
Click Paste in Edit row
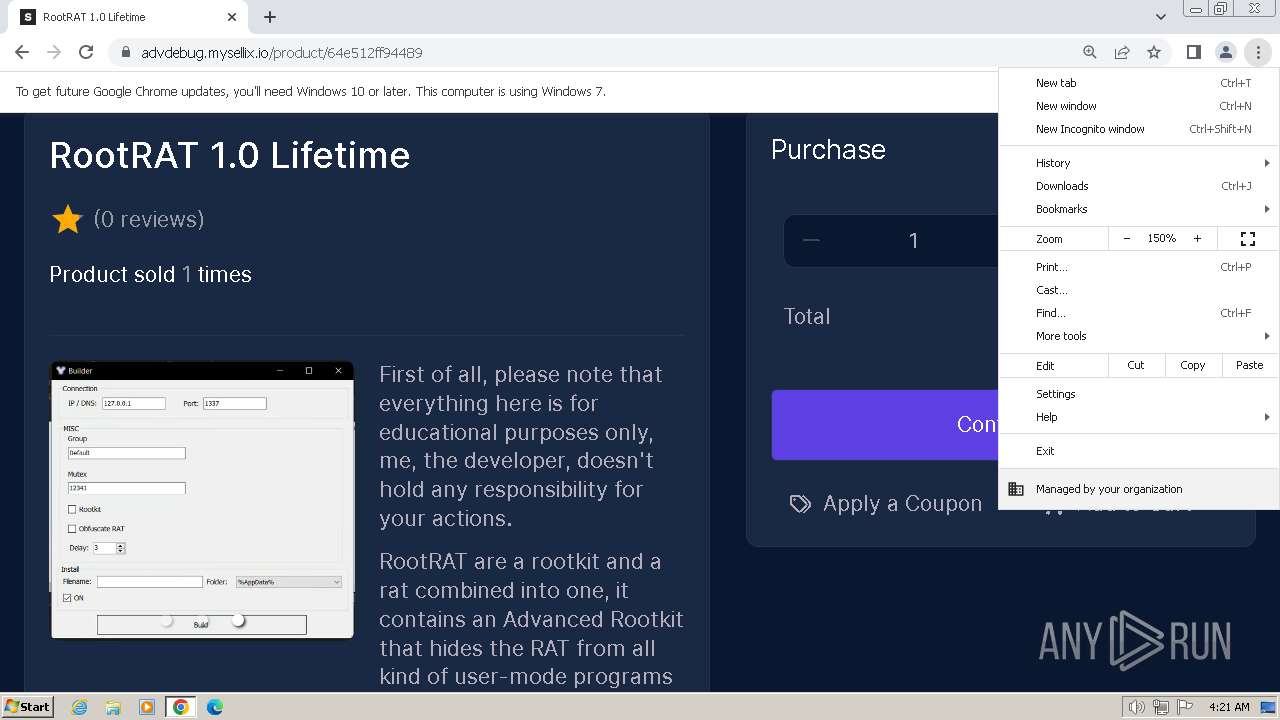[1249, 365]
